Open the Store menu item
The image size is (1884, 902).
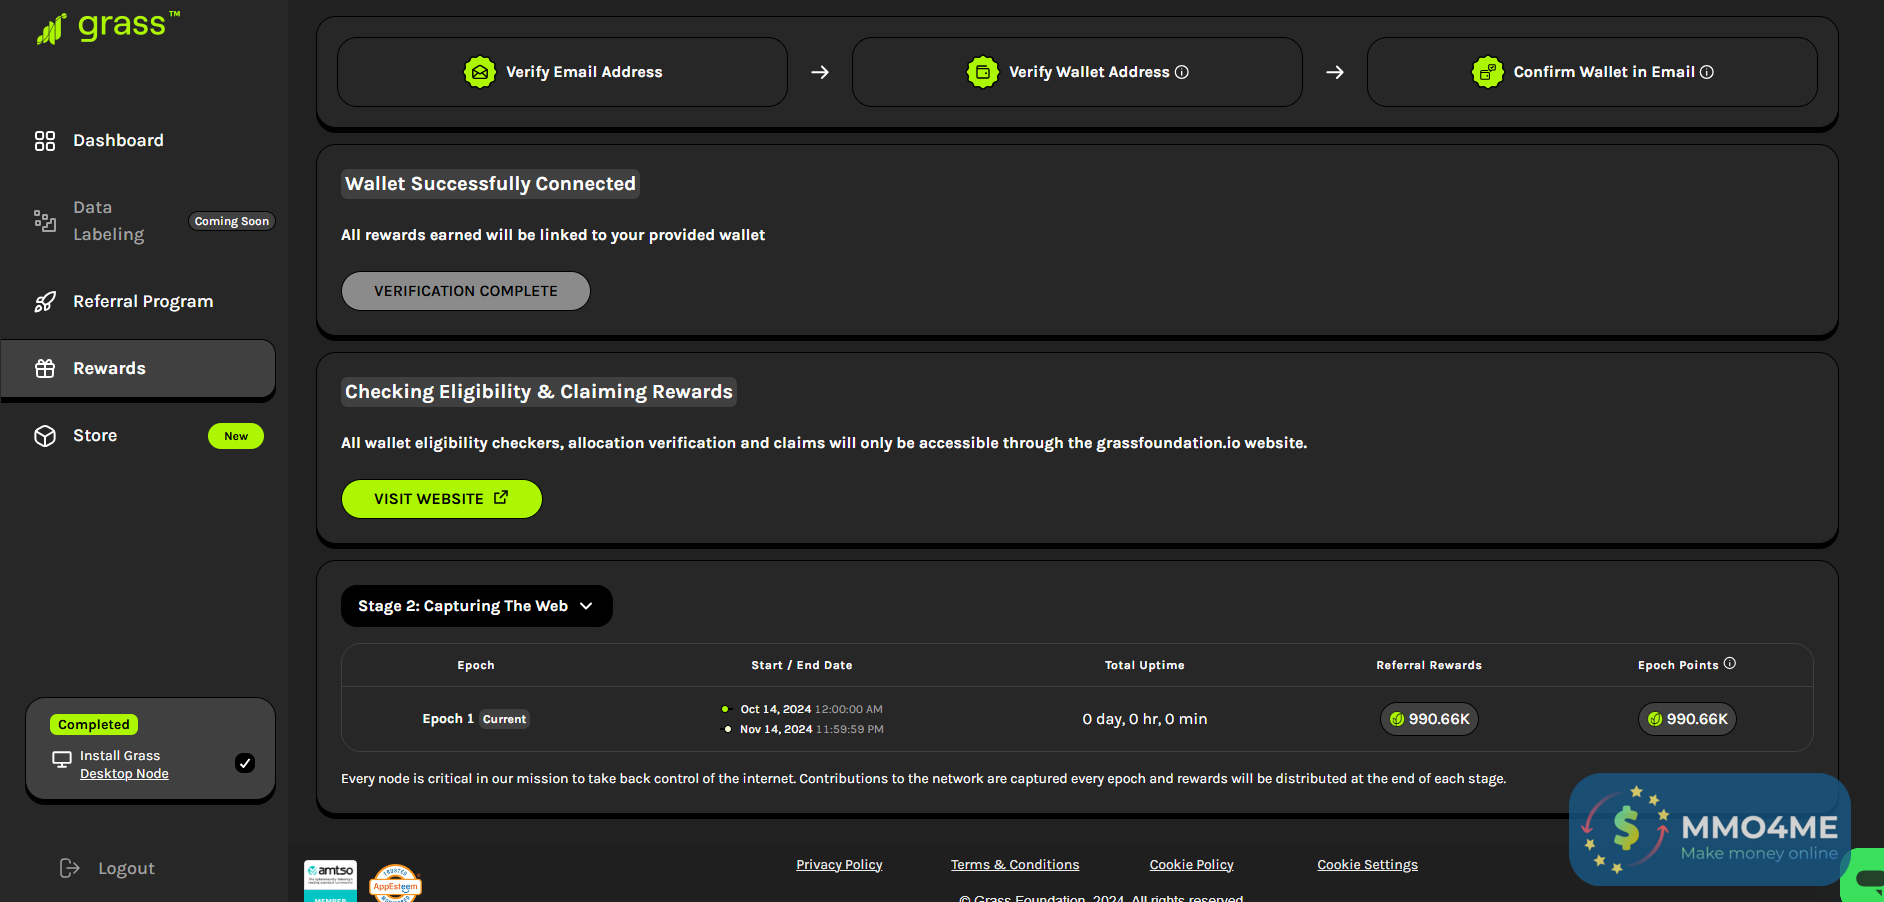95,436
